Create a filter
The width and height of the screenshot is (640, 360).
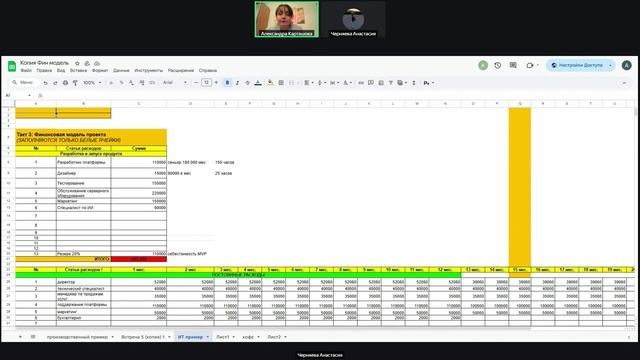(x=391, y=83)
